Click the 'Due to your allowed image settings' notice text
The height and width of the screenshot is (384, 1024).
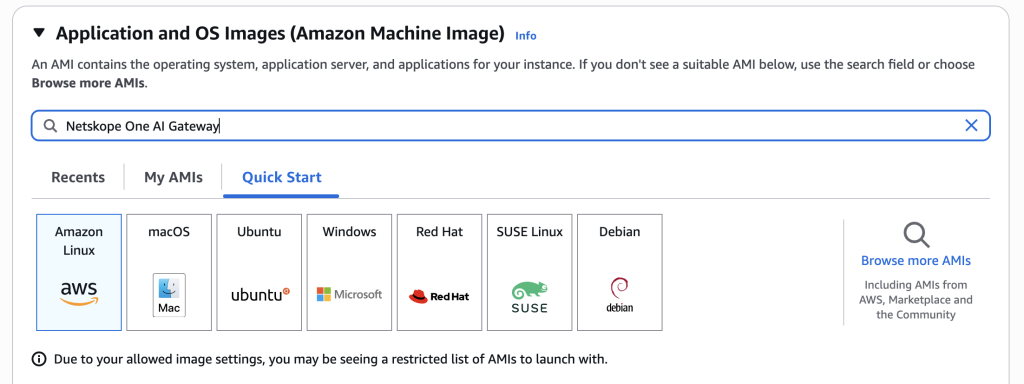330,359
